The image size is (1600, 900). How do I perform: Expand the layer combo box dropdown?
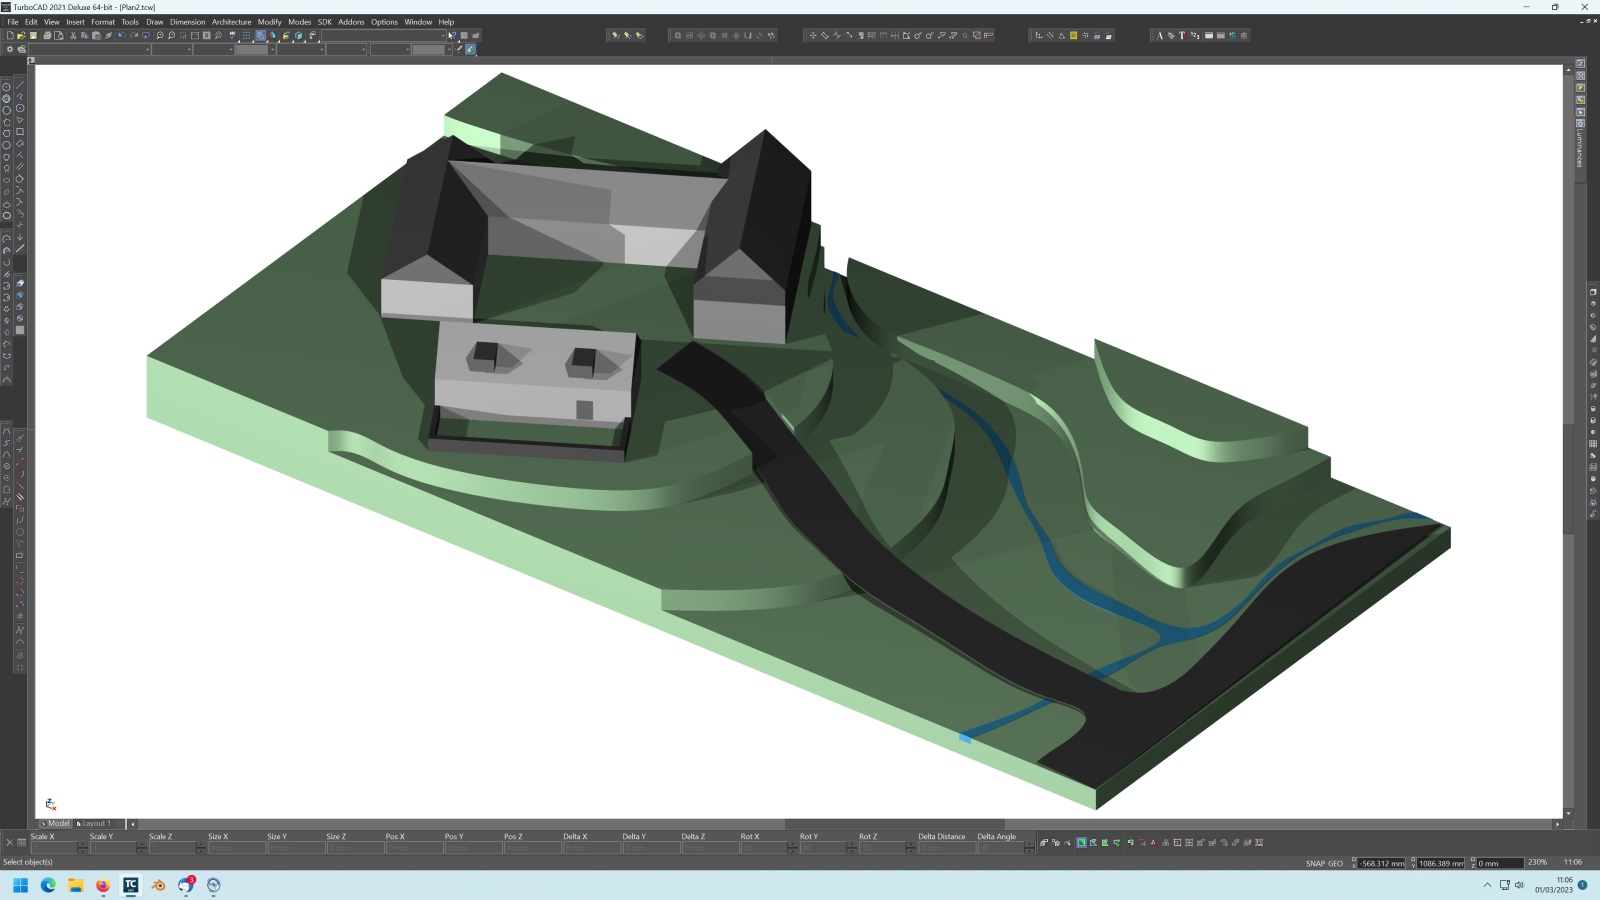click(443, 36)
